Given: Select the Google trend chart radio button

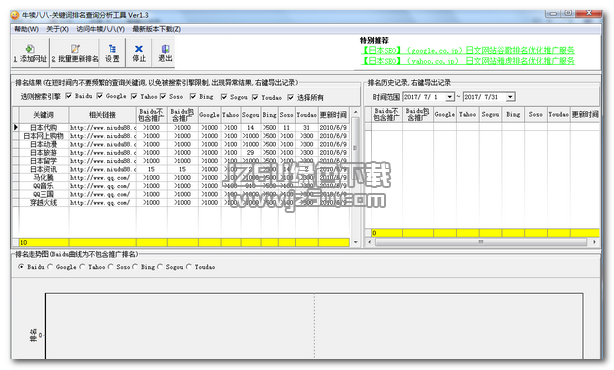Looking at the screenshot, I should click(50, 267).
